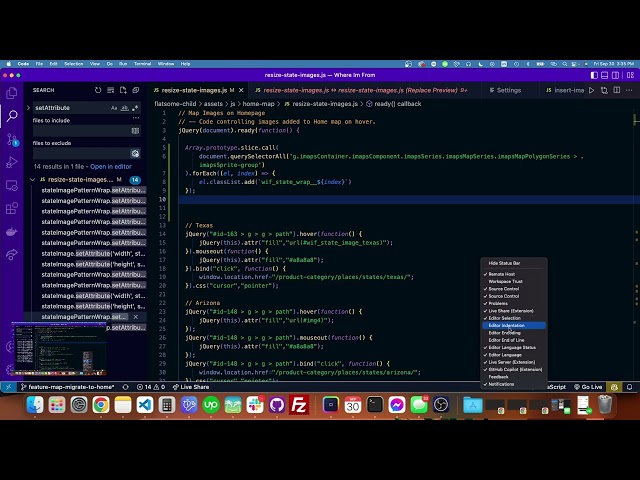Dismiss the highlighted stateImagePatternWrap.set search result
This screenshot has width=640, height=480.
136,317
